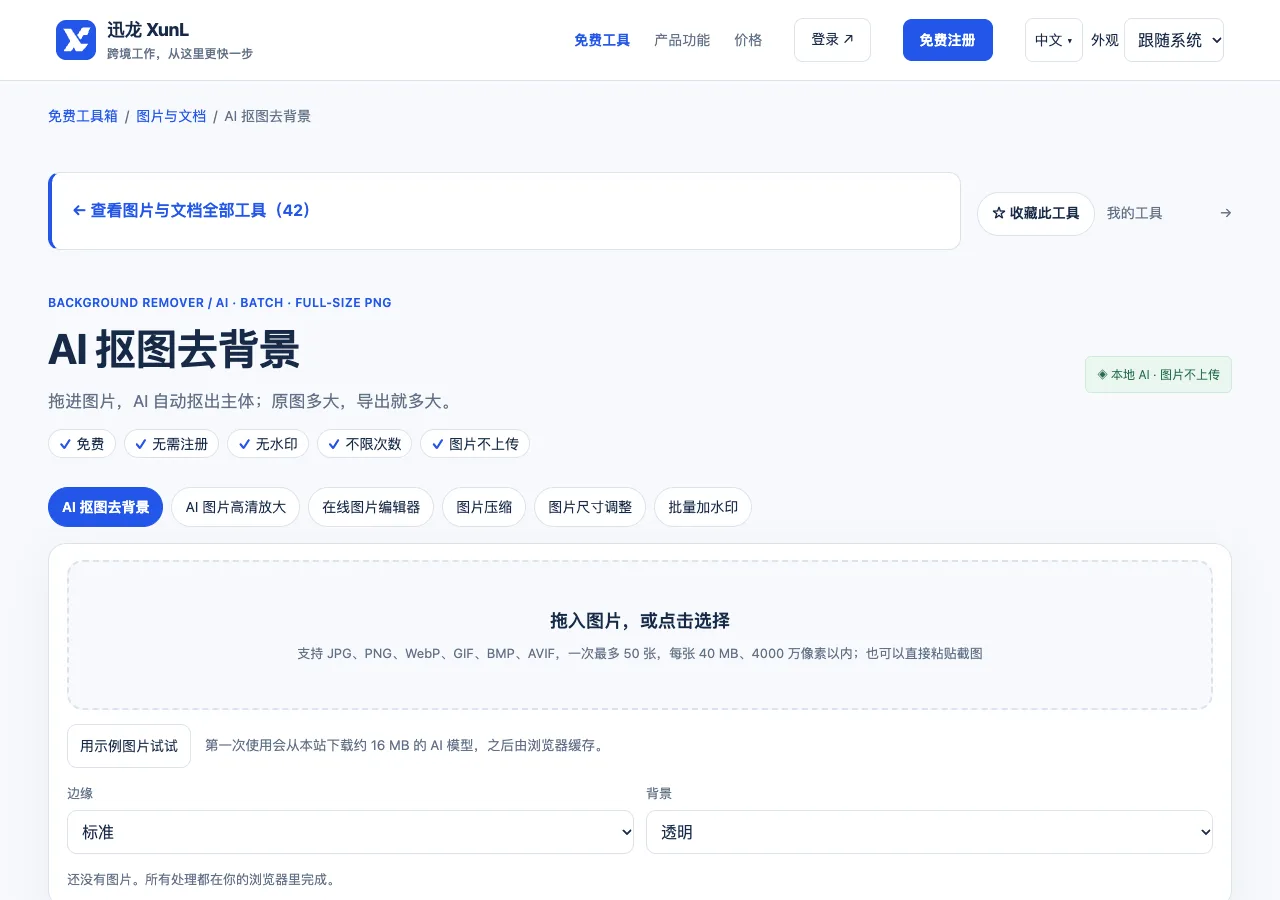The width and height of the screenshot is (1280, 900).
Task: Switch to the AI 图片高清放大 tab
Action: pos(236,507)
